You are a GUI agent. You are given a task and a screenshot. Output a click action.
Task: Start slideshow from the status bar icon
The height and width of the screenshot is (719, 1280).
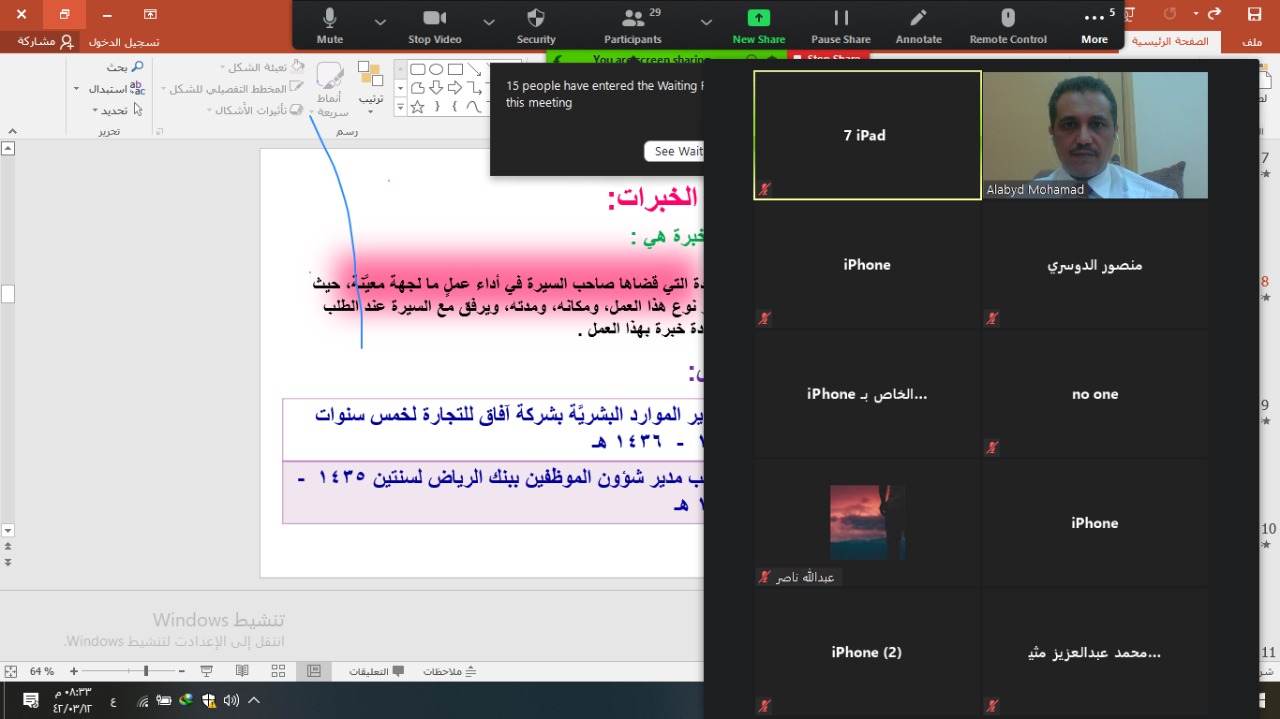[207, 671]
